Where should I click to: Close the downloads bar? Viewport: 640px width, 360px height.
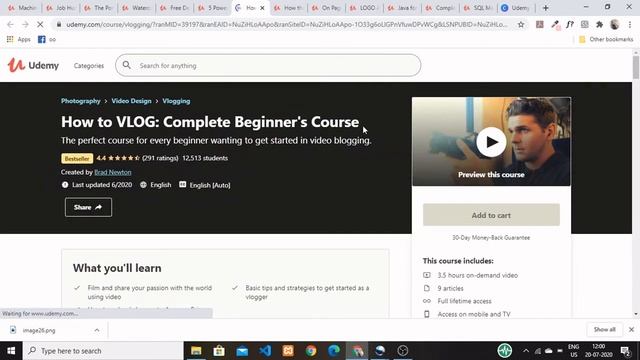(631, 329)
